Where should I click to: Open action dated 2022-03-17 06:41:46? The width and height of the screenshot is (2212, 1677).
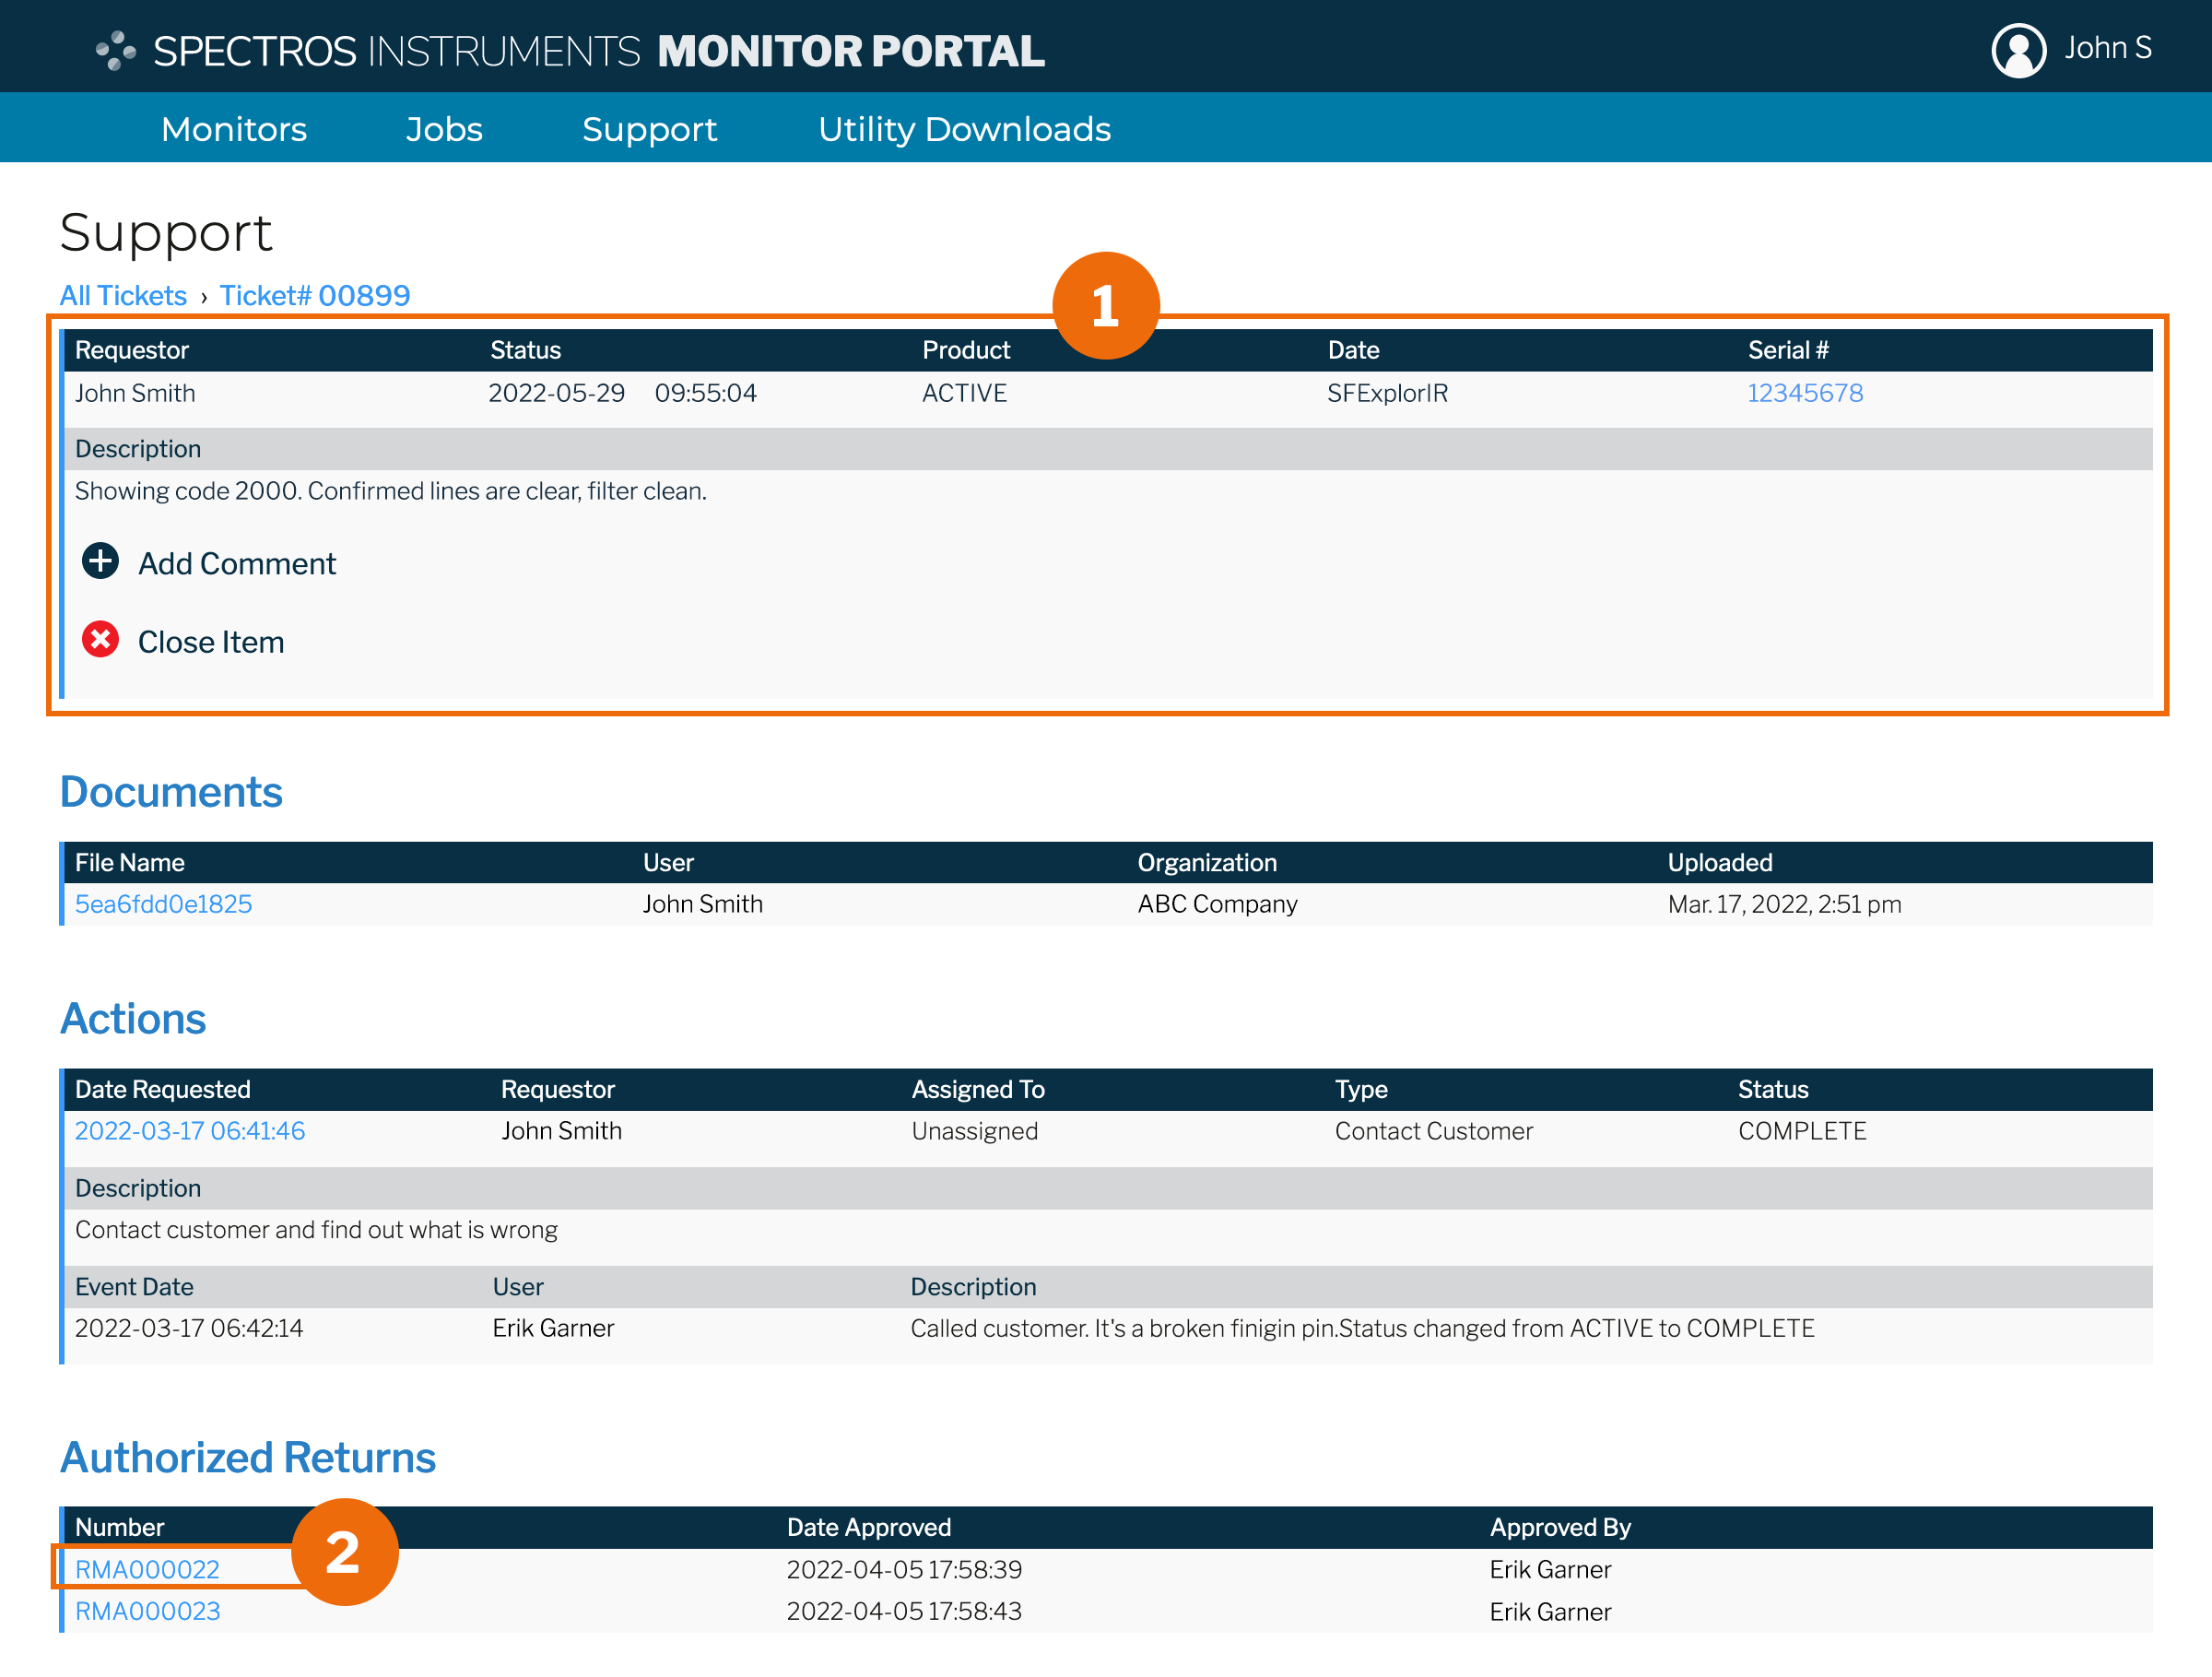pyautogui.click(x=190, y=1131)
